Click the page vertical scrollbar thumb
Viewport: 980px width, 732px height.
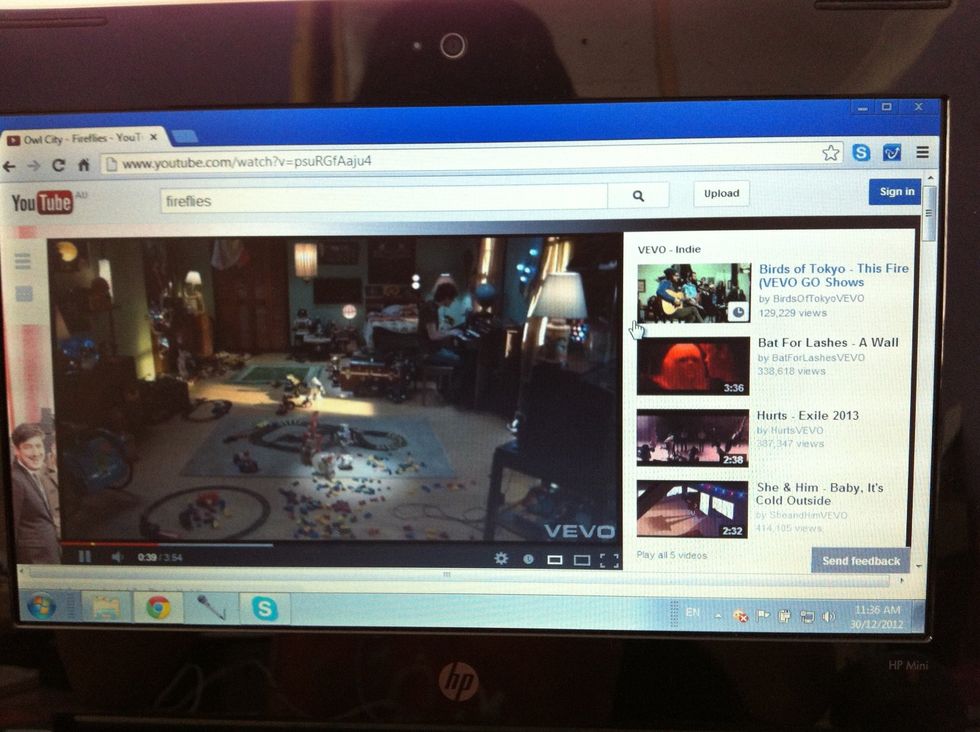click(x=929, y=214)
